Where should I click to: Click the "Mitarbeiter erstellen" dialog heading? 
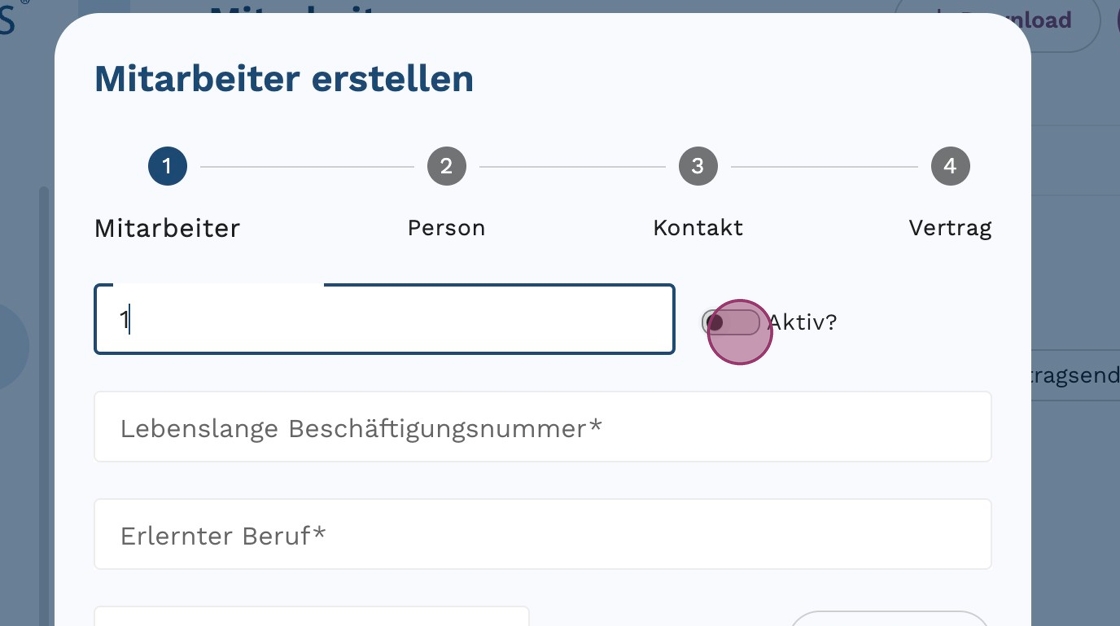click(x=284, y=79)
